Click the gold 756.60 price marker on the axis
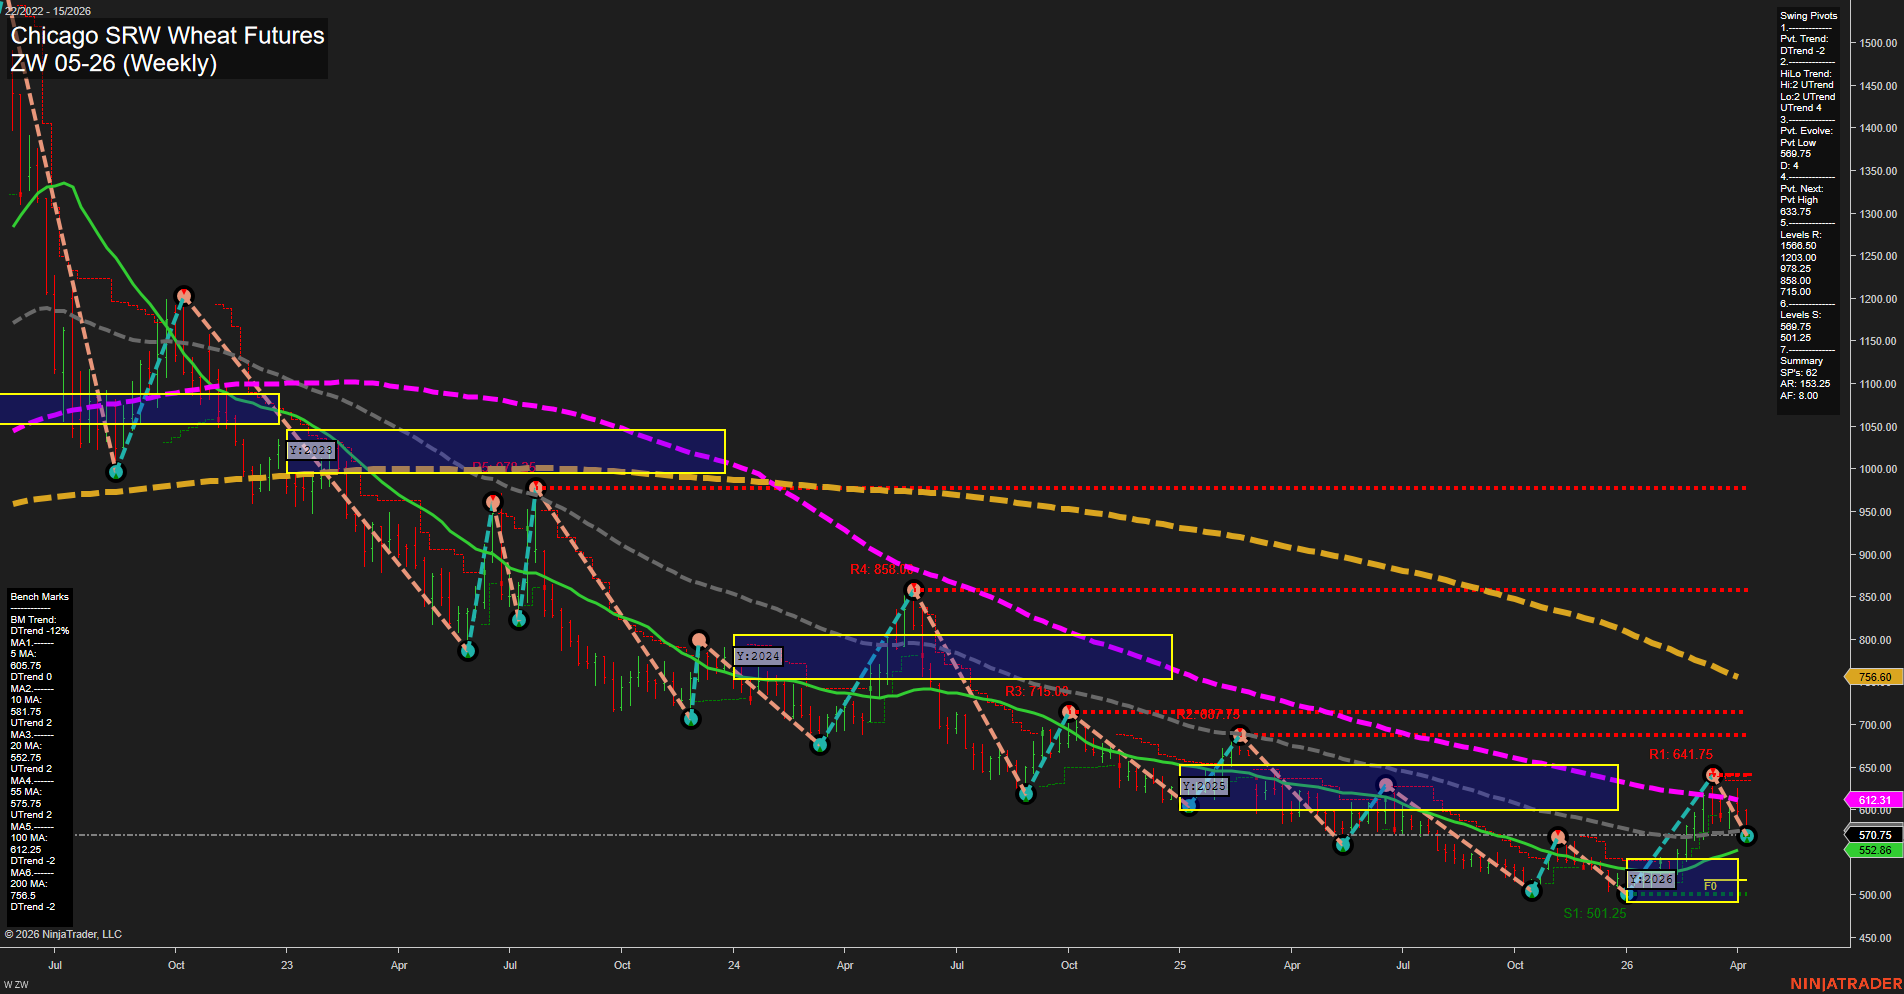This screenshot has width=1904, height=994. (x=1875, y=676)
